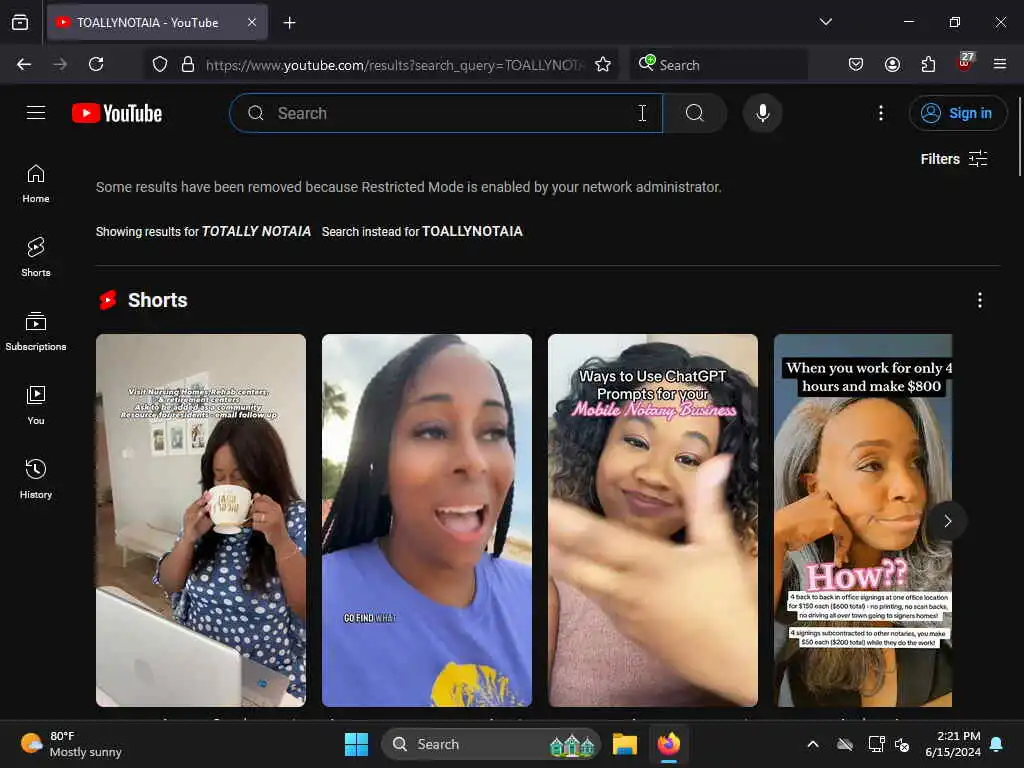This screenshot has width=1024, height=768.
Task: Open the 'make $800' short
Action: tap(863, 520)
